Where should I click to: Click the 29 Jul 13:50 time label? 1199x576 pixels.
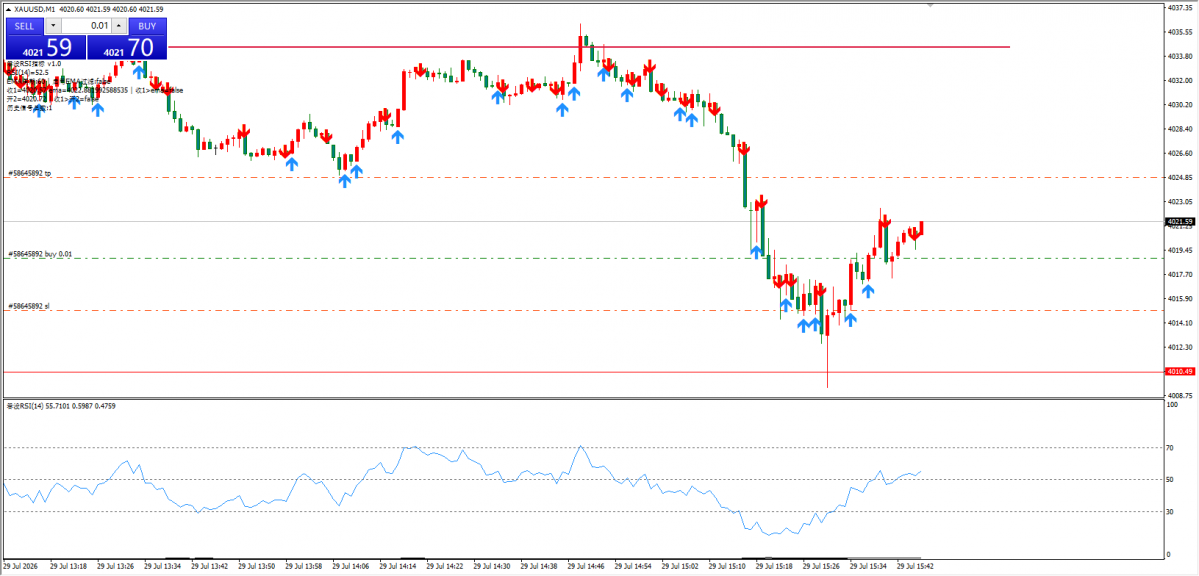point(256,567)
